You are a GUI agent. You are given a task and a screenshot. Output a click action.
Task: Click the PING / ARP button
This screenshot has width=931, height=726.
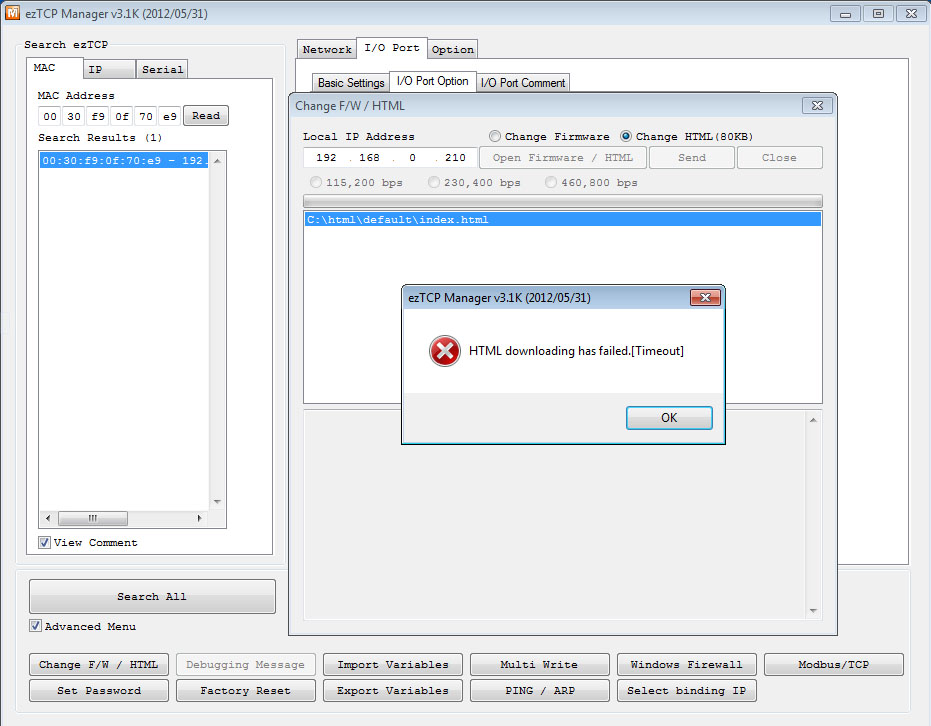pyautogui.click(x=539, y=691)
